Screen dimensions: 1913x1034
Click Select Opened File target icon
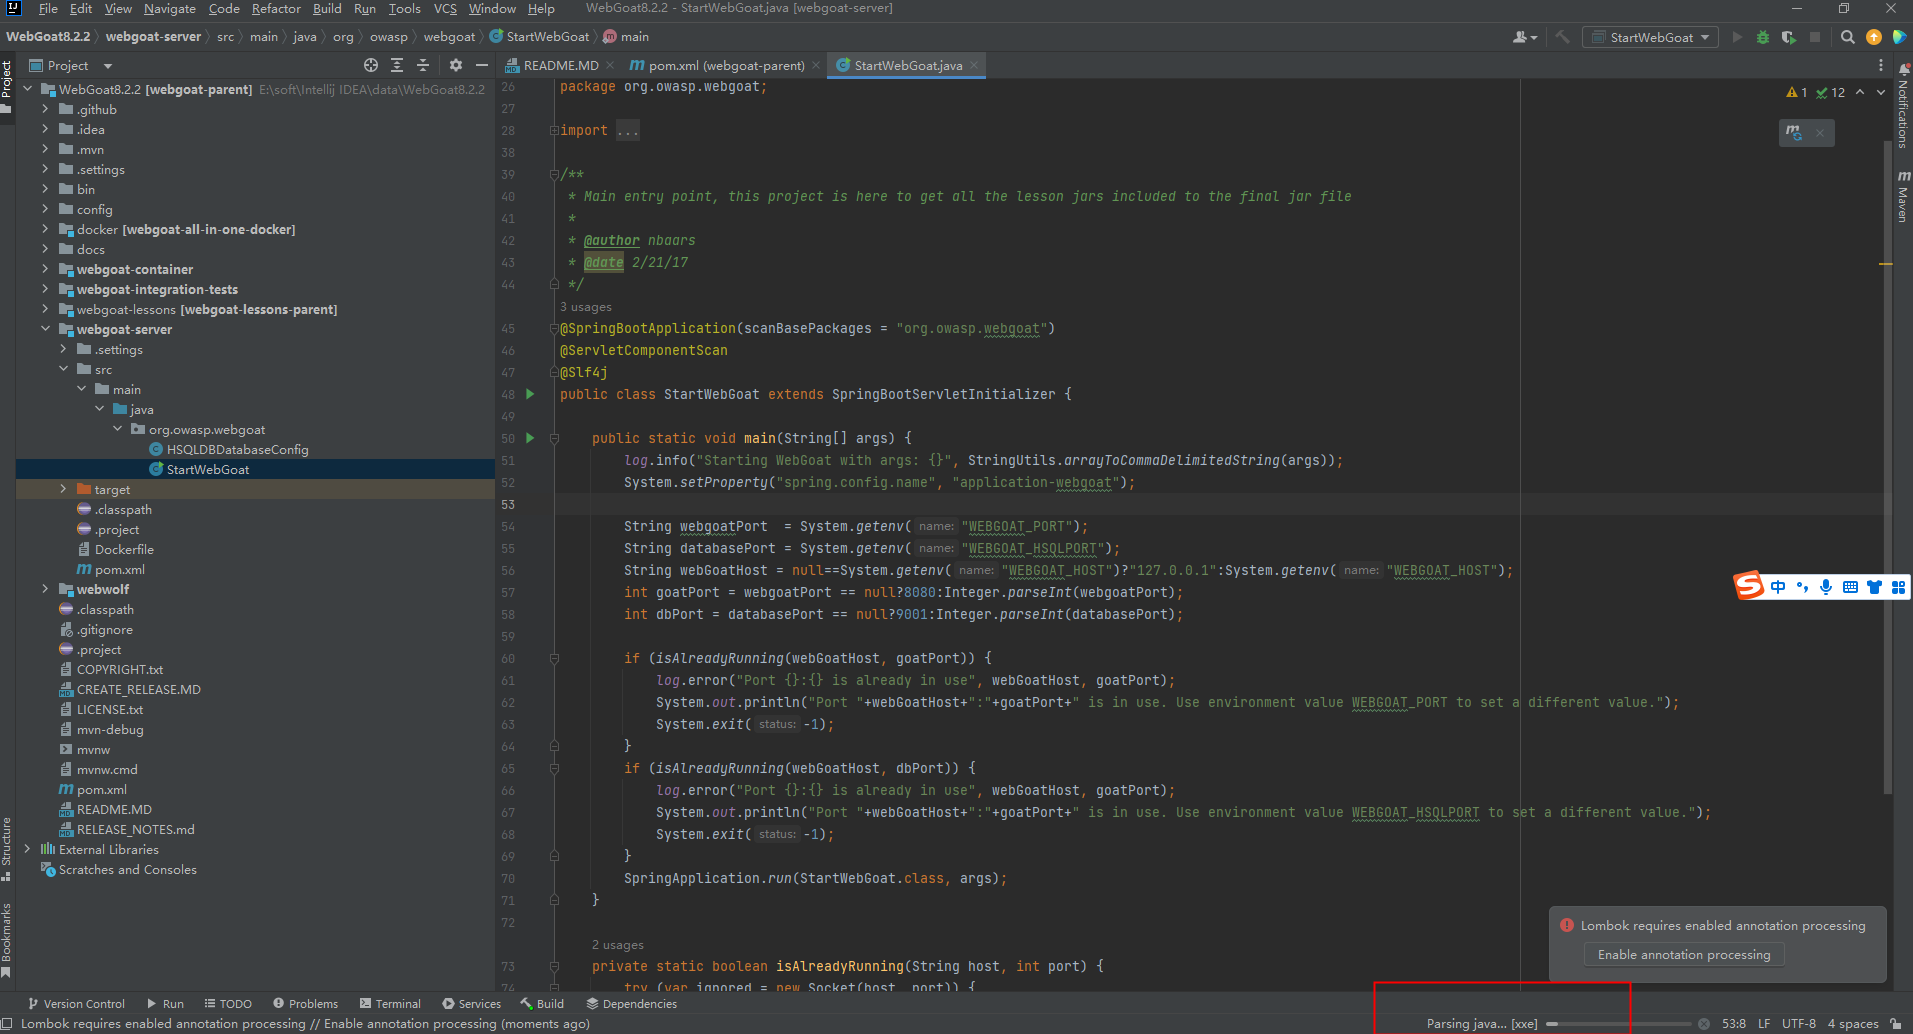pyautogui.click(x=371, y=65)
